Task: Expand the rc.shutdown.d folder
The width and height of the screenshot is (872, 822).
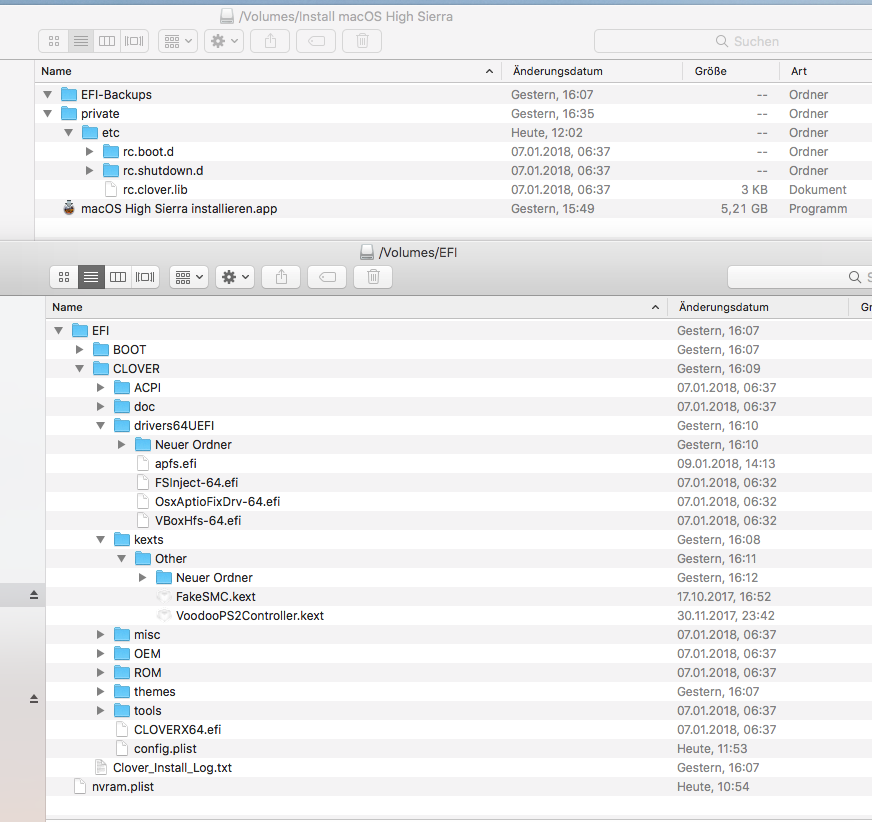Action: [x=90, y=170]
